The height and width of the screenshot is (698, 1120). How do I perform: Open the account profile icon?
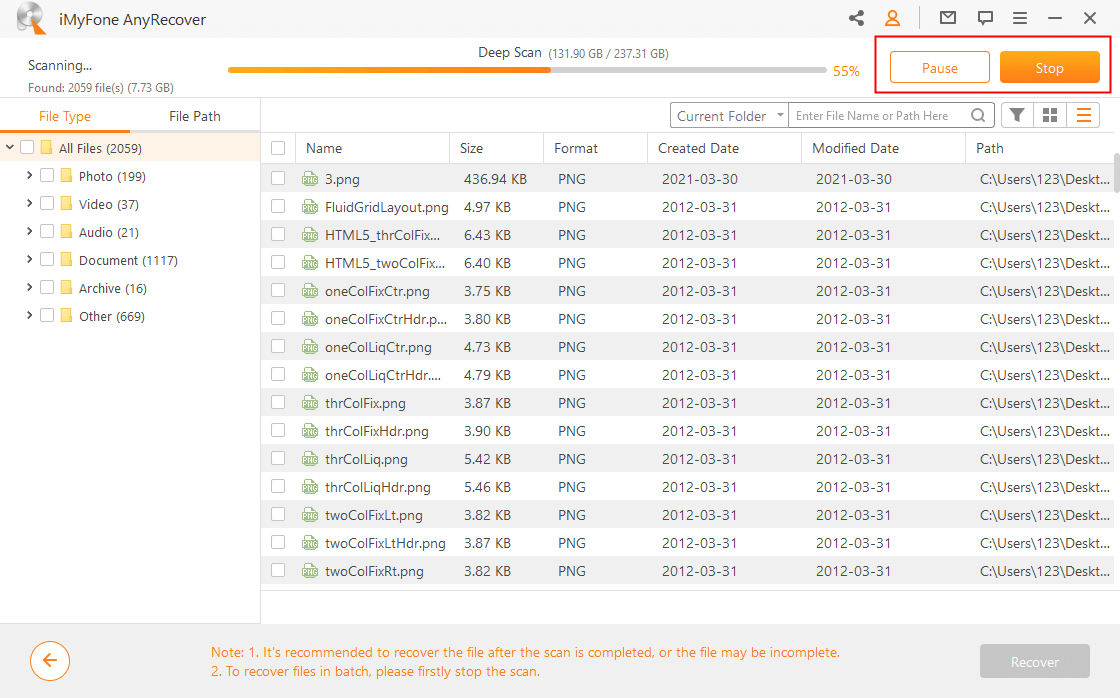coord(893,17)
